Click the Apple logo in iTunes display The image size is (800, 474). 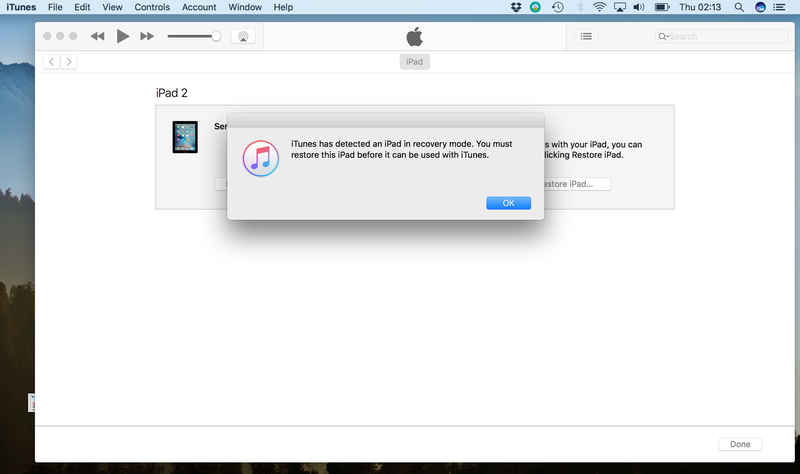(x=414, y=36)
